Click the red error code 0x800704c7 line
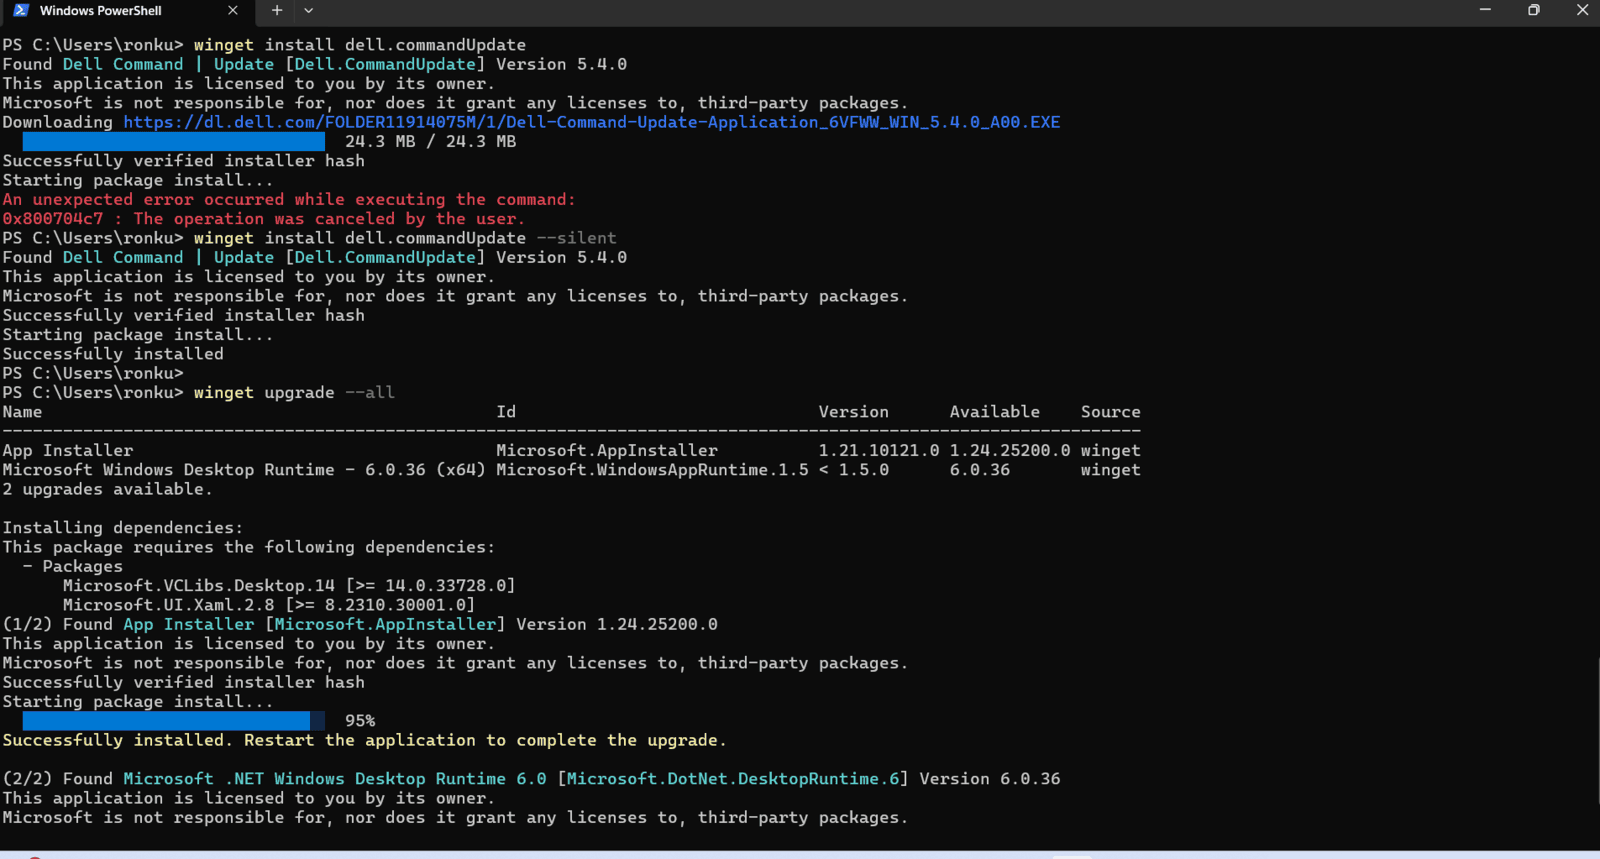The width and height of the screenshot is (1600, 859). pos(263,219)
